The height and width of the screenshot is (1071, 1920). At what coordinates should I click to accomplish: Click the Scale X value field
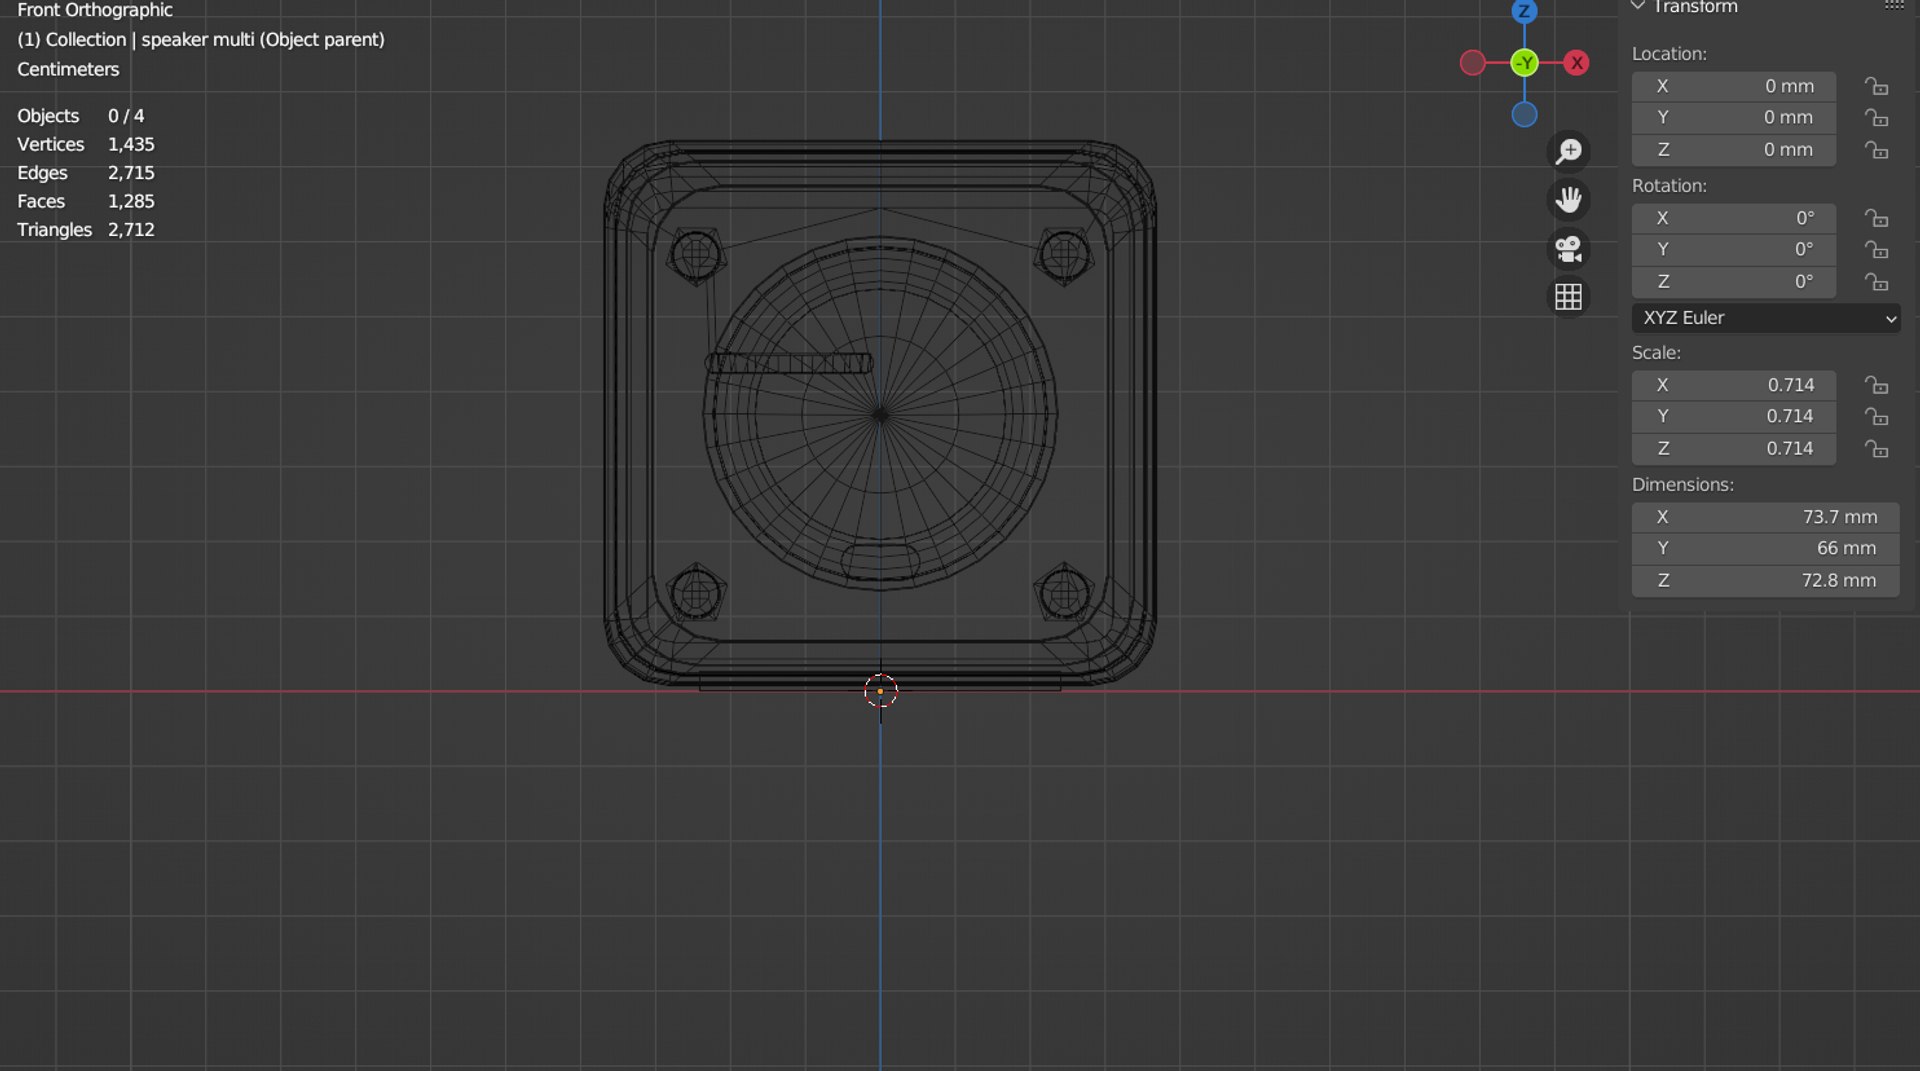tap(1734, 385)
